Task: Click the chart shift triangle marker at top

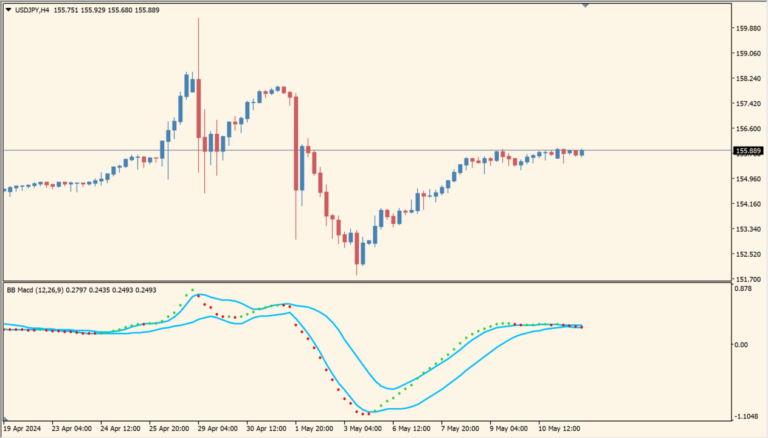Action: [x=585, y=5]
